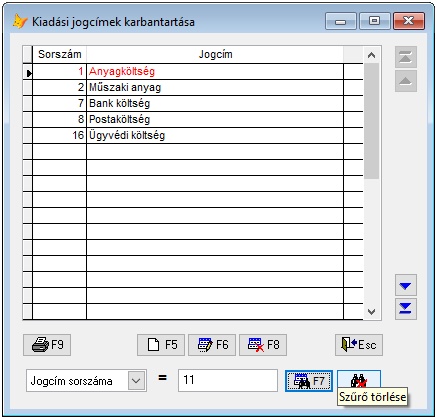Image resolution: width=437 pixels, height=419 pixels.
Task: Click the printer F9 button
Action: point(47,345)
